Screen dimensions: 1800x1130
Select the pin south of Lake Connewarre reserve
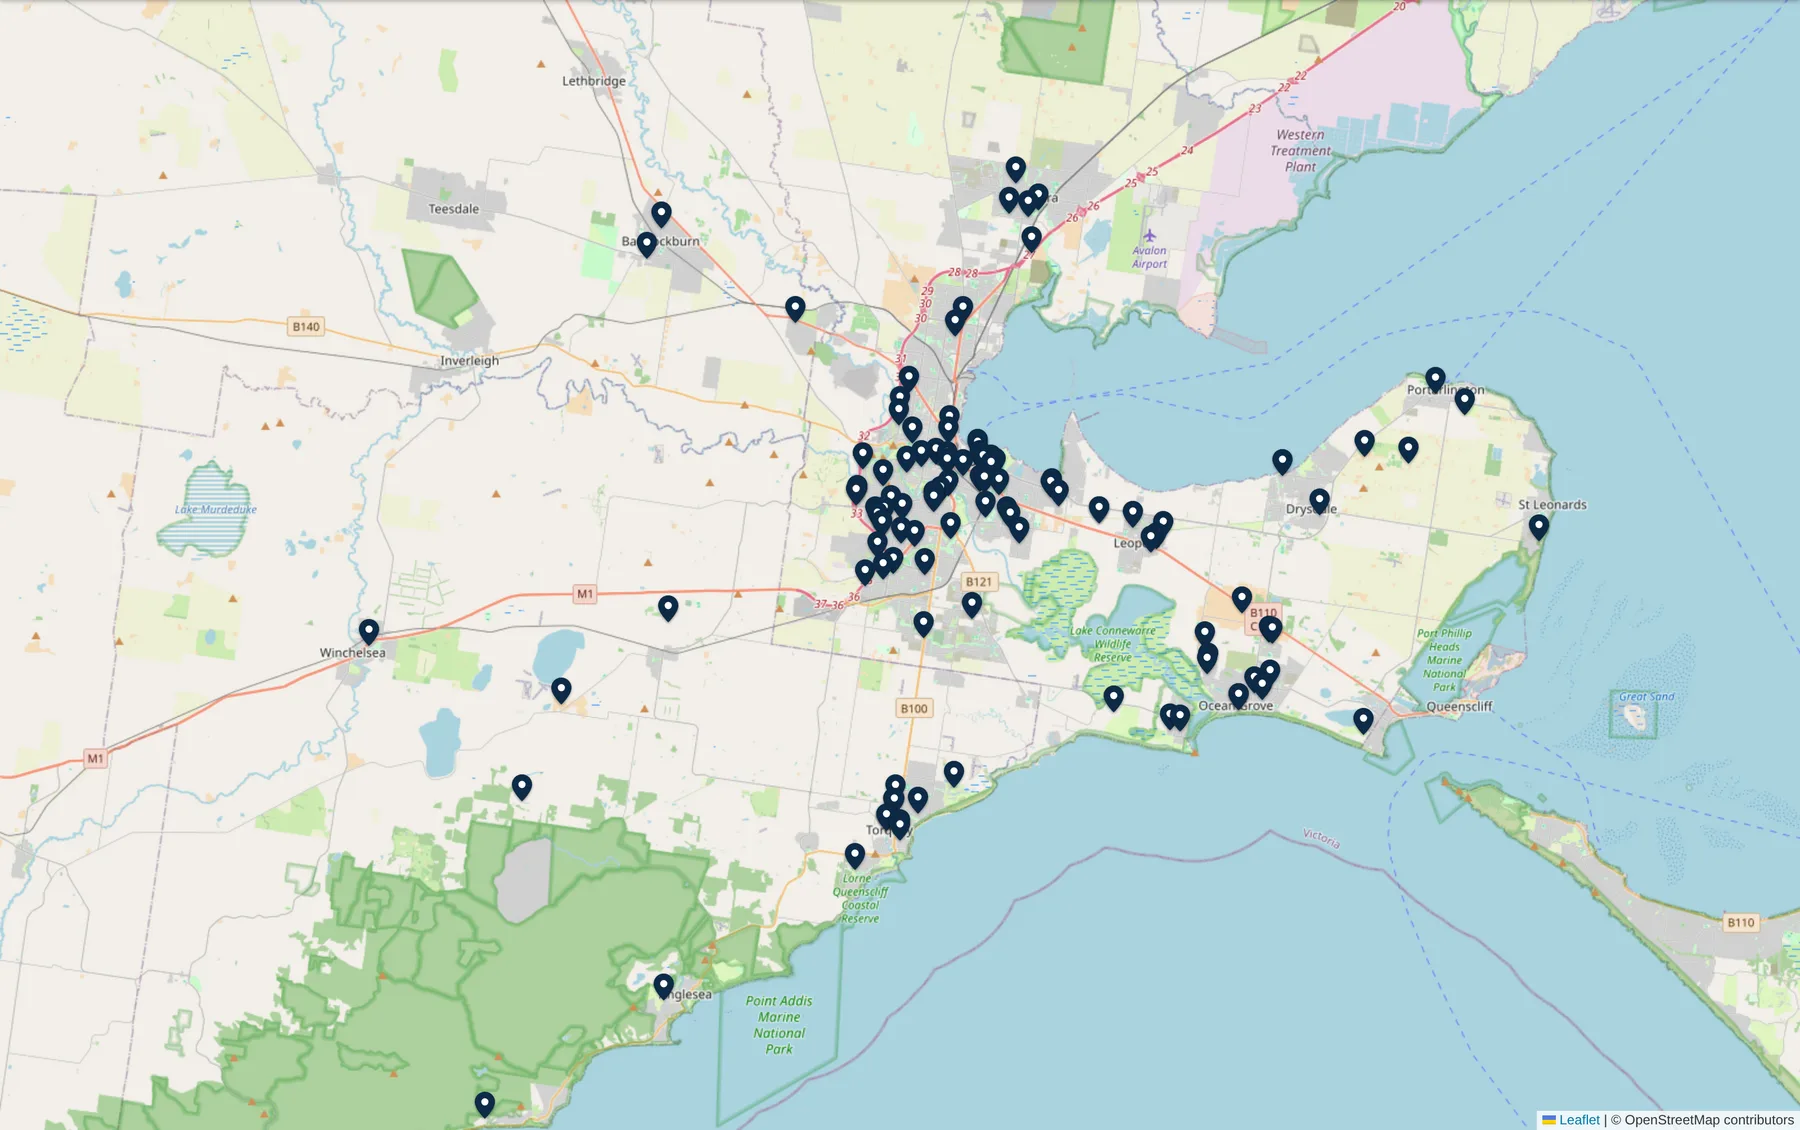(x=1113, y=698)
